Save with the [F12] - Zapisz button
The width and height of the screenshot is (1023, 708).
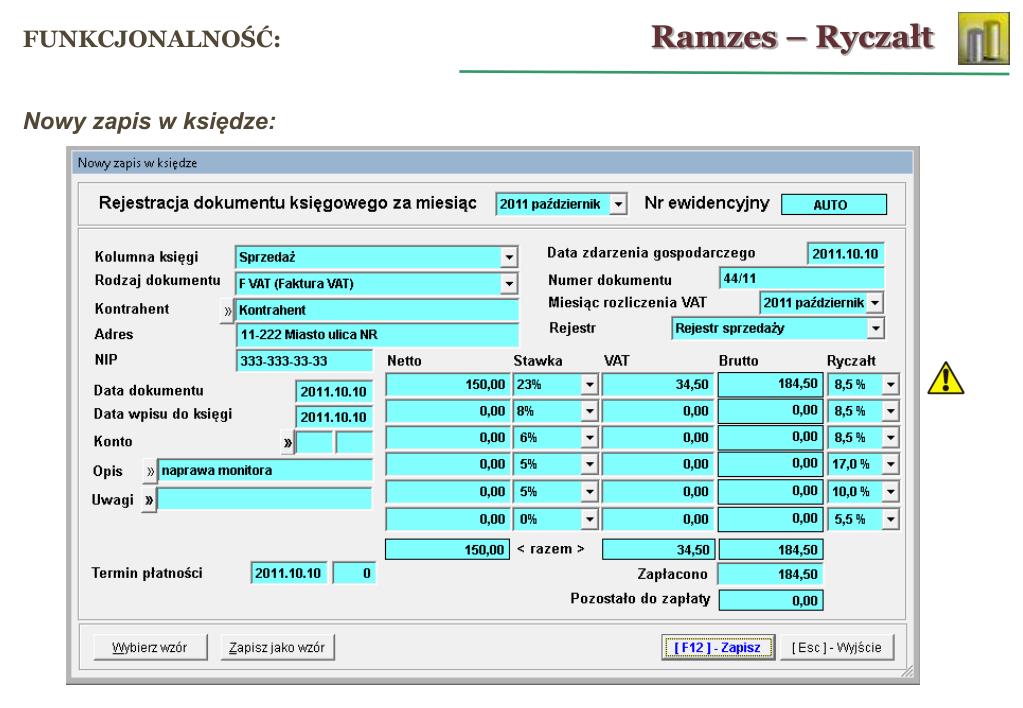[x=718, y=647]
